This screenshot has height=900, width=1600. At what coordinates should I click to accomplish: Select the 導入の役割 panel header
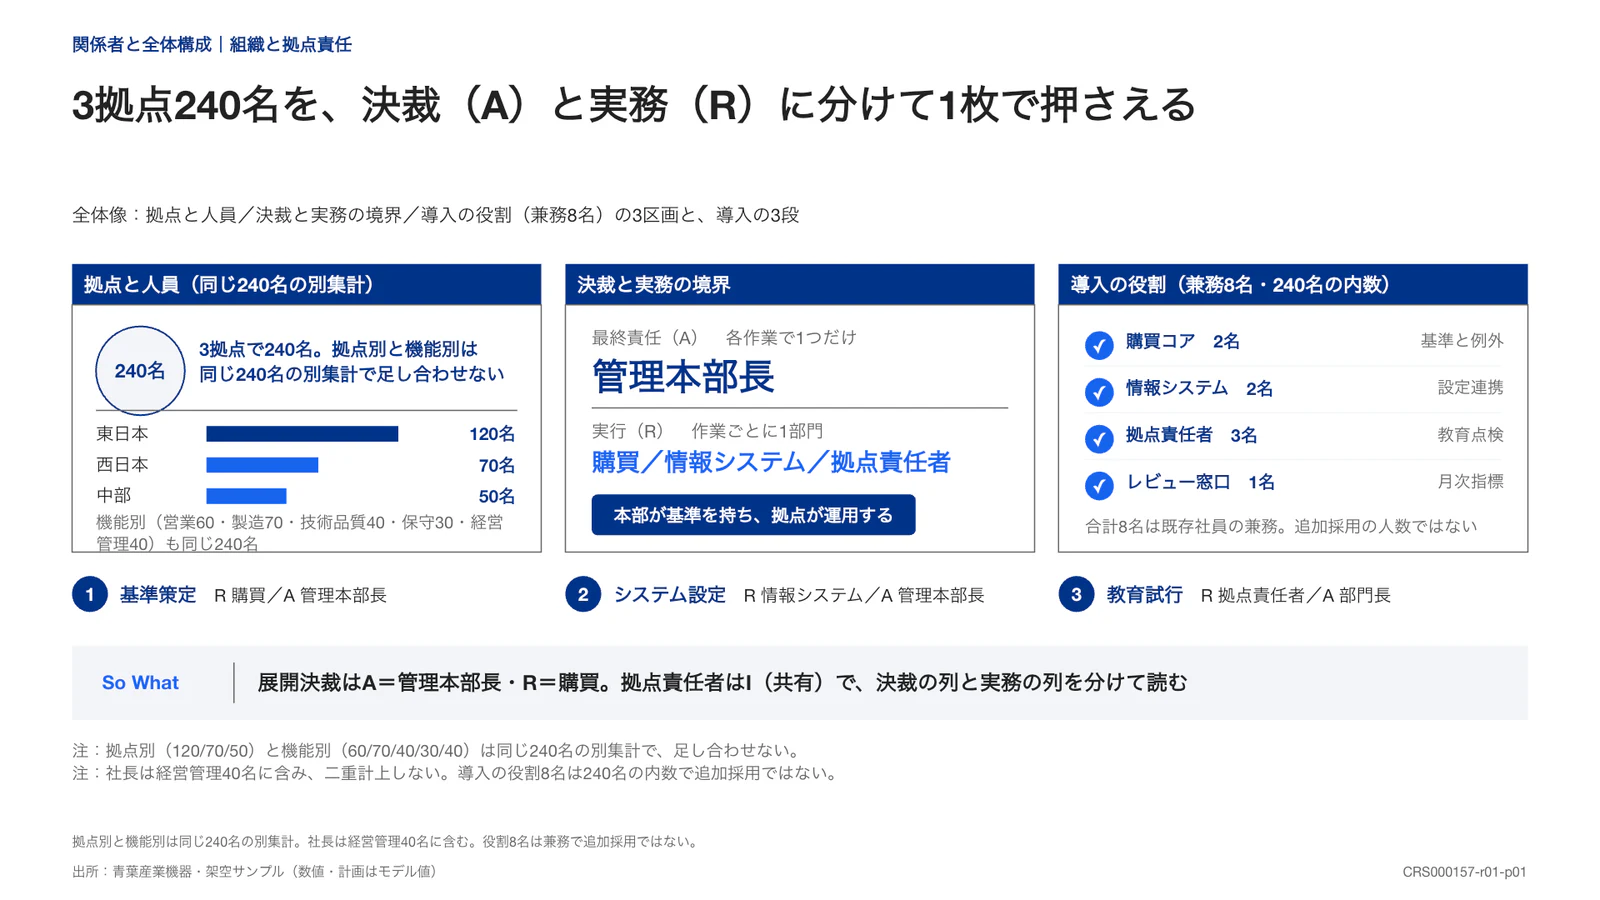coord(1292,285)
